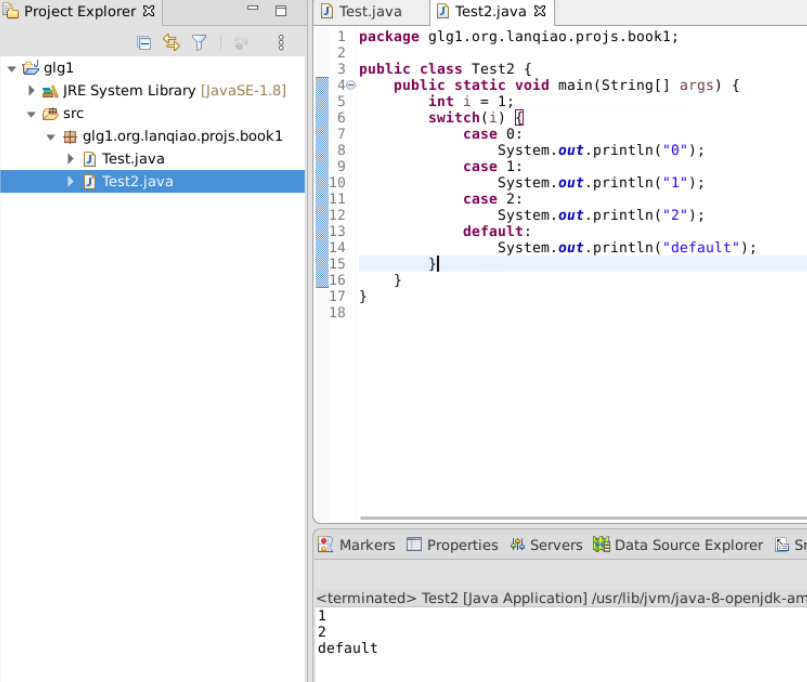This screenshot has height=682, width=807.
Task: Fold the main method at line 4
Action: tap(350, 85)
